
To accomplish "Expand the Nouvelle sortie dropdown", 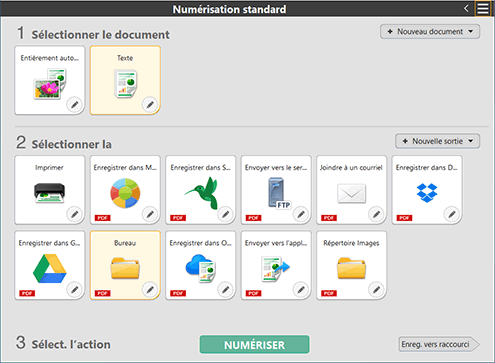I will [x=438, y=141].
